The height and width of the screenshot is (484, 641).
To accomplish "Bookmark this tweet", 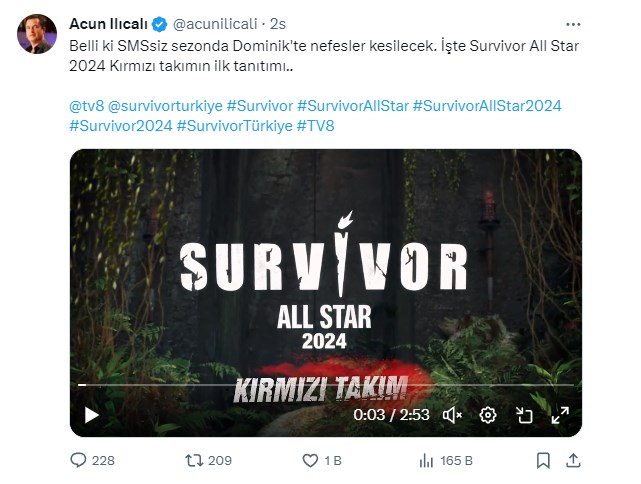I will point(543,461).
